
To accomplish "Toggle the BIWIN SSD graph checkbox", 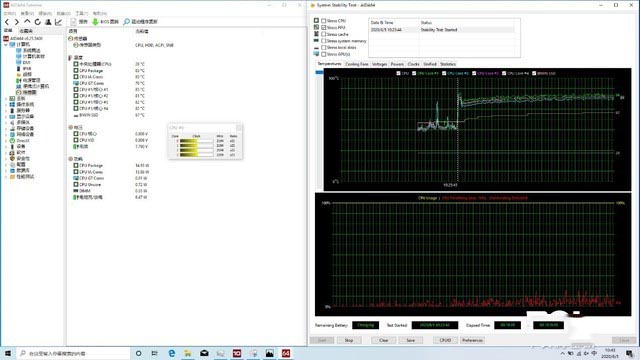I will [534, 73].
